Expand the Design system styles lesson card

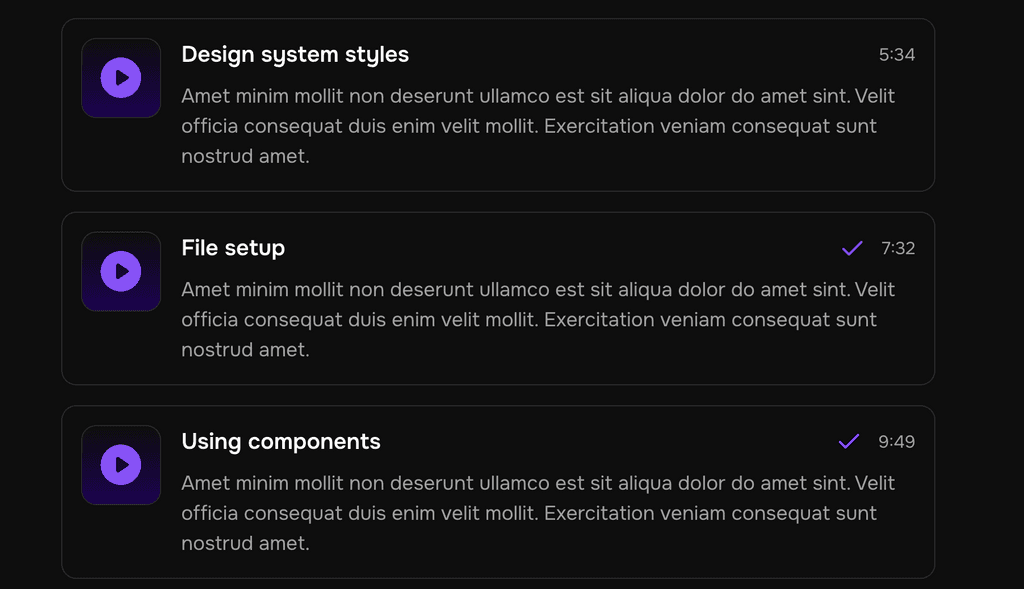click(x=497, y=104)
